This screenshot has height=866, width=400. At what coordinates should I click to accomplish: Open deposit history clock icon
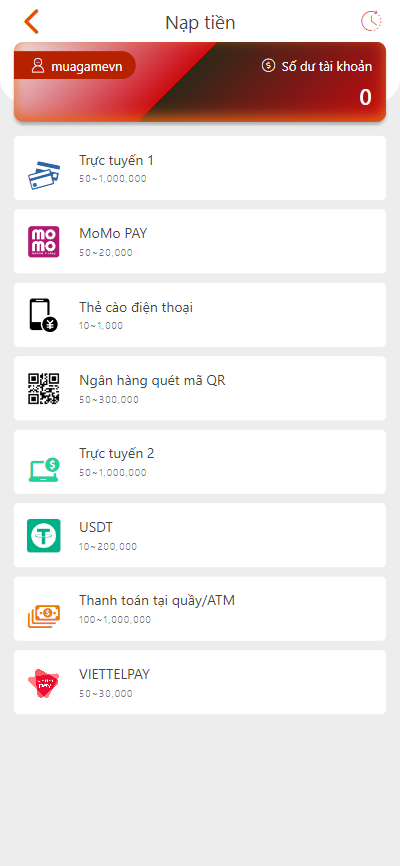pos(371,21)
